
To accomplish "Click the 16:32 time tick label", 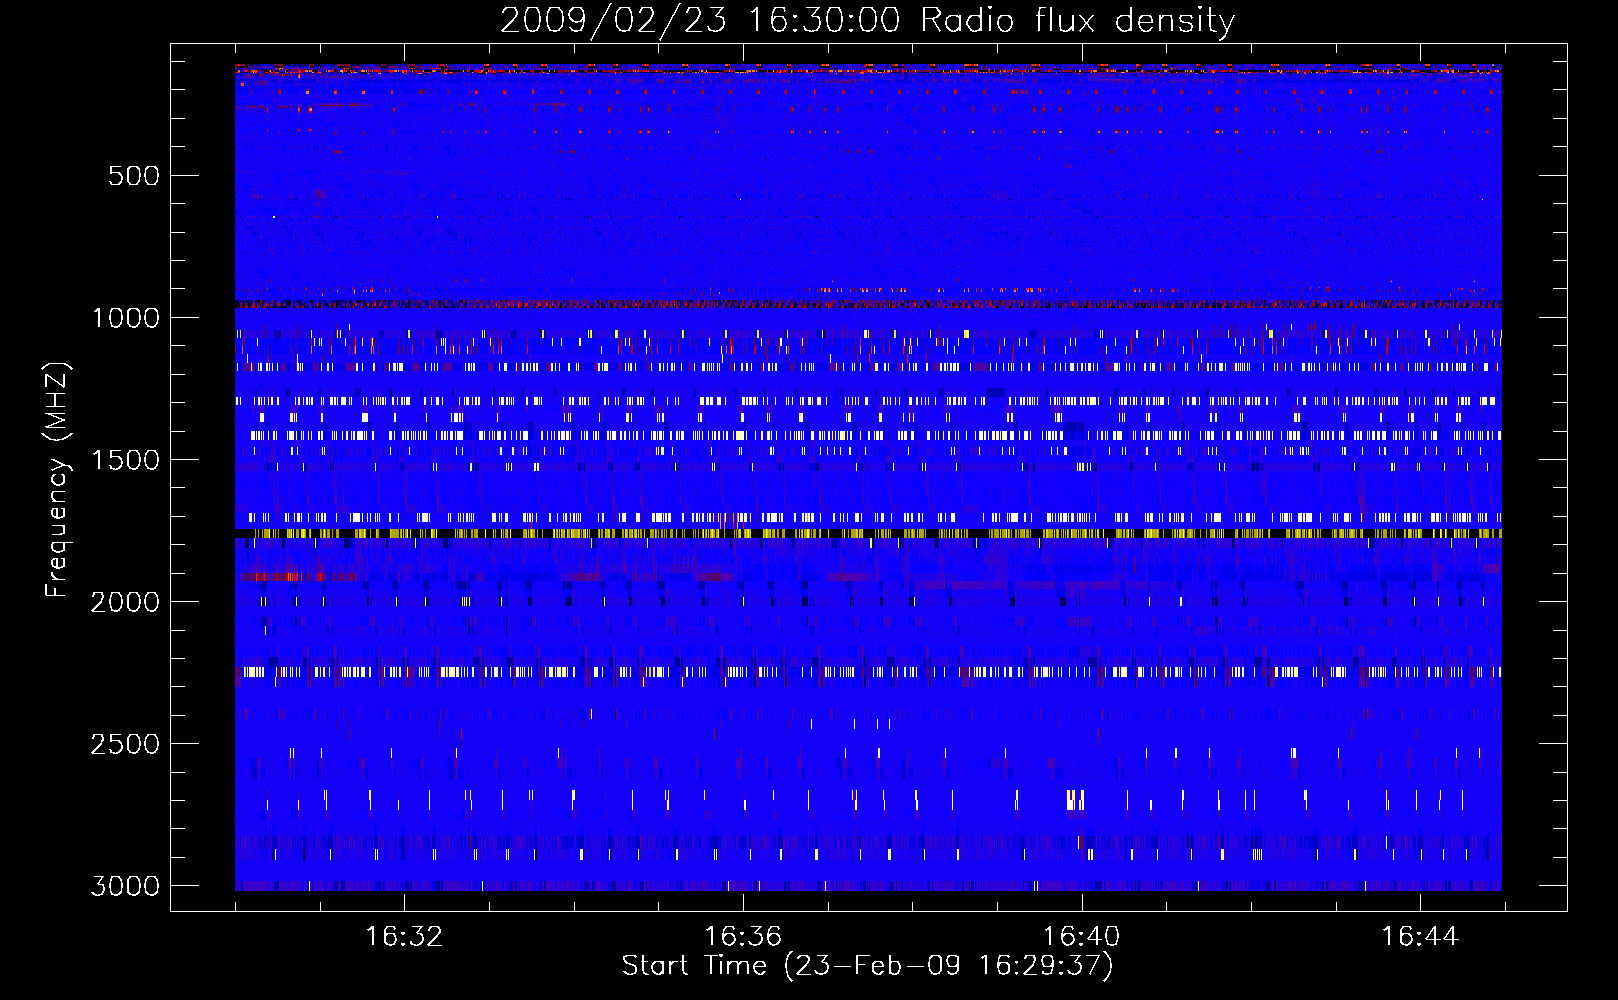I will (x=404, y=937).
